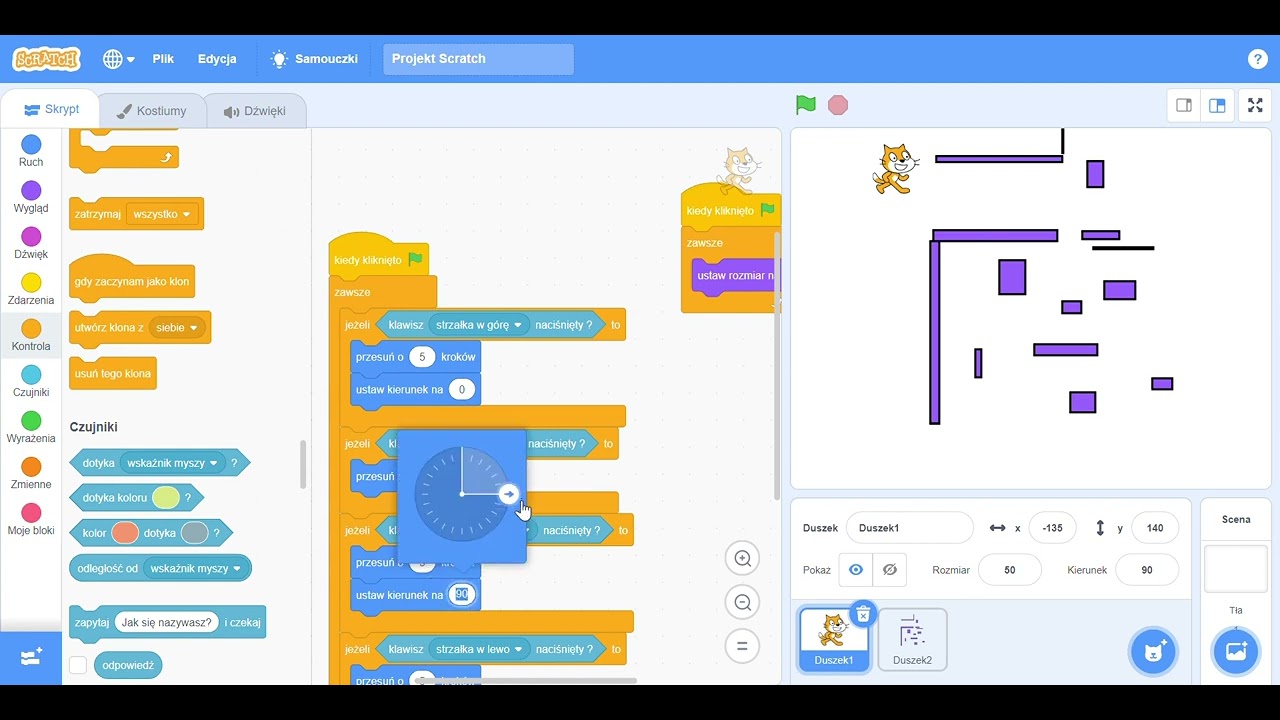
Task: Open 'wskaźnik myszy' dropdown in dotyka block
Action: 171,463
